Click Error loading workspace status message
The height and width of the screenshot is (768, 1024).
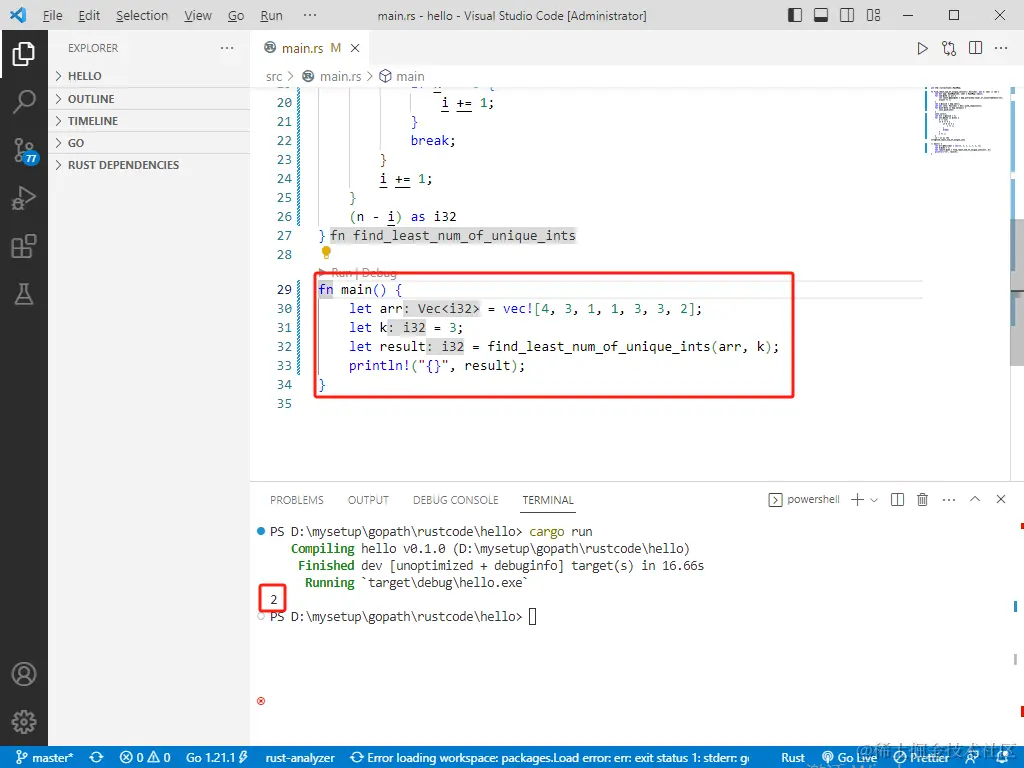click(x=549, y=758)
